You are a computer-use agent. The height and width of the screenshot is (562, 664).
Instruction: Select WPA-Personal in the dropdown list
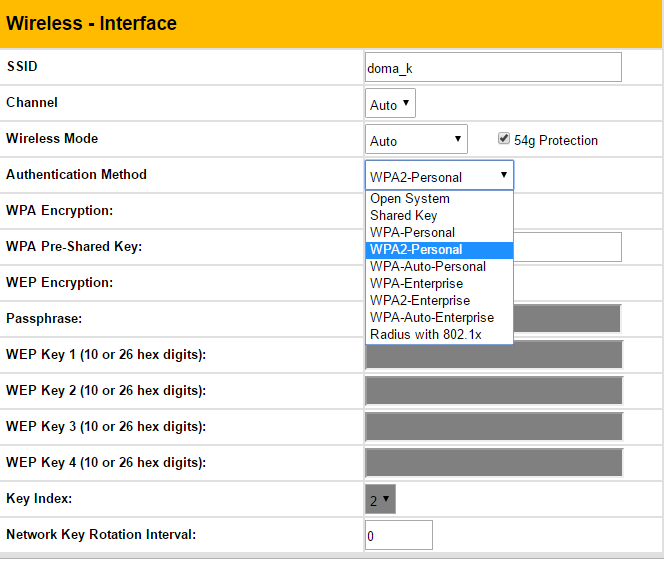coord(439,233)
